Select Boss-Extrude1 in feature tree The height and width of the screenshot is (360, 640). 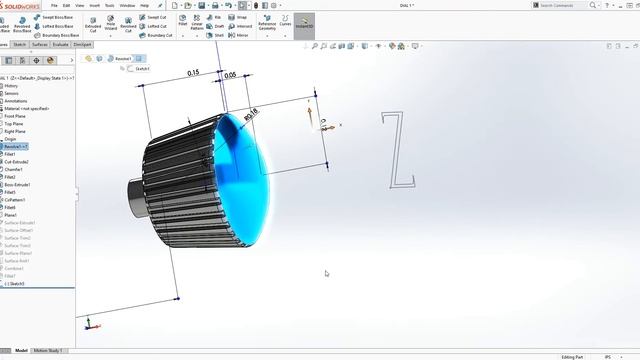point(16,184)
